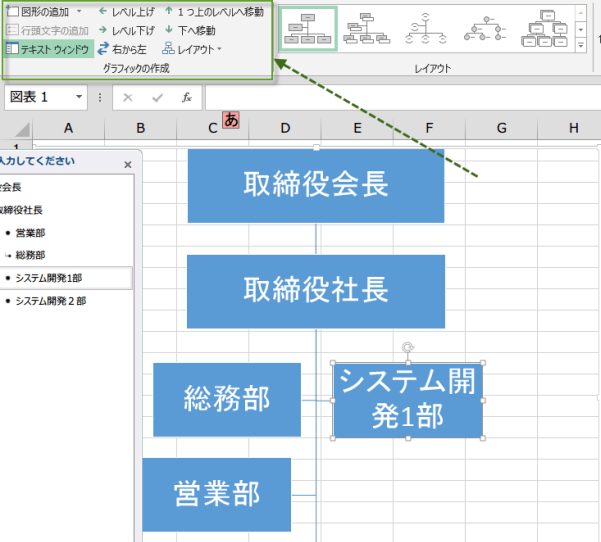Image resolution: width=601 pixels, height=542 pixels.
Task: Close the SmartArt text pane
Action: click(x=128, y=164)
